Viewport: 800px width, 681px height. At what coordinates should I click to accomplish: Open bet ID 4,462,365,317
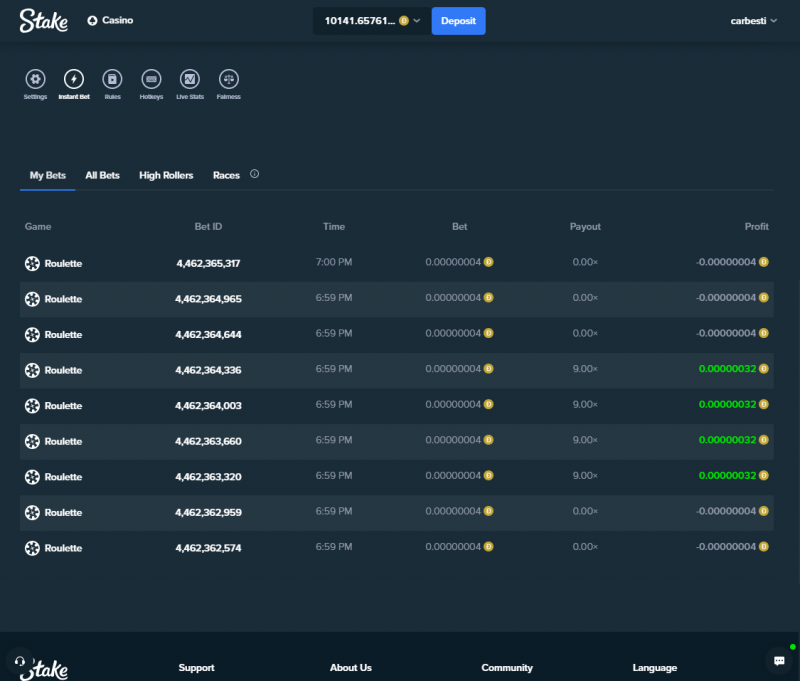[x=208, y=264]
